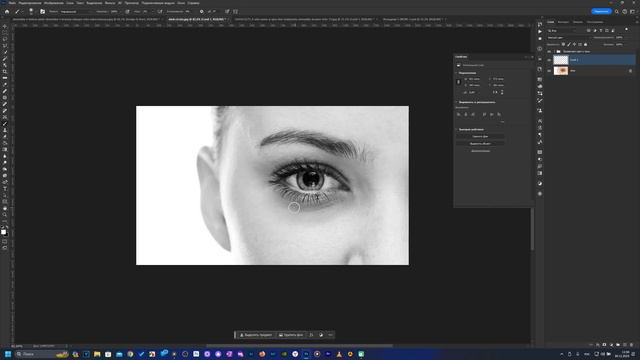Open the Windows Start menu
The height and width of the screenshot is (360, 640).
(x=7, y=354)
